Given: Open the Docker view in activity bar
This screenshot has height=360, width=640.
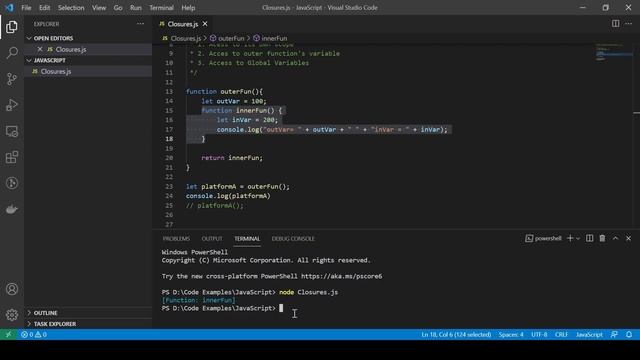Looking at the screenshot, I should click(x=12, y=209).
